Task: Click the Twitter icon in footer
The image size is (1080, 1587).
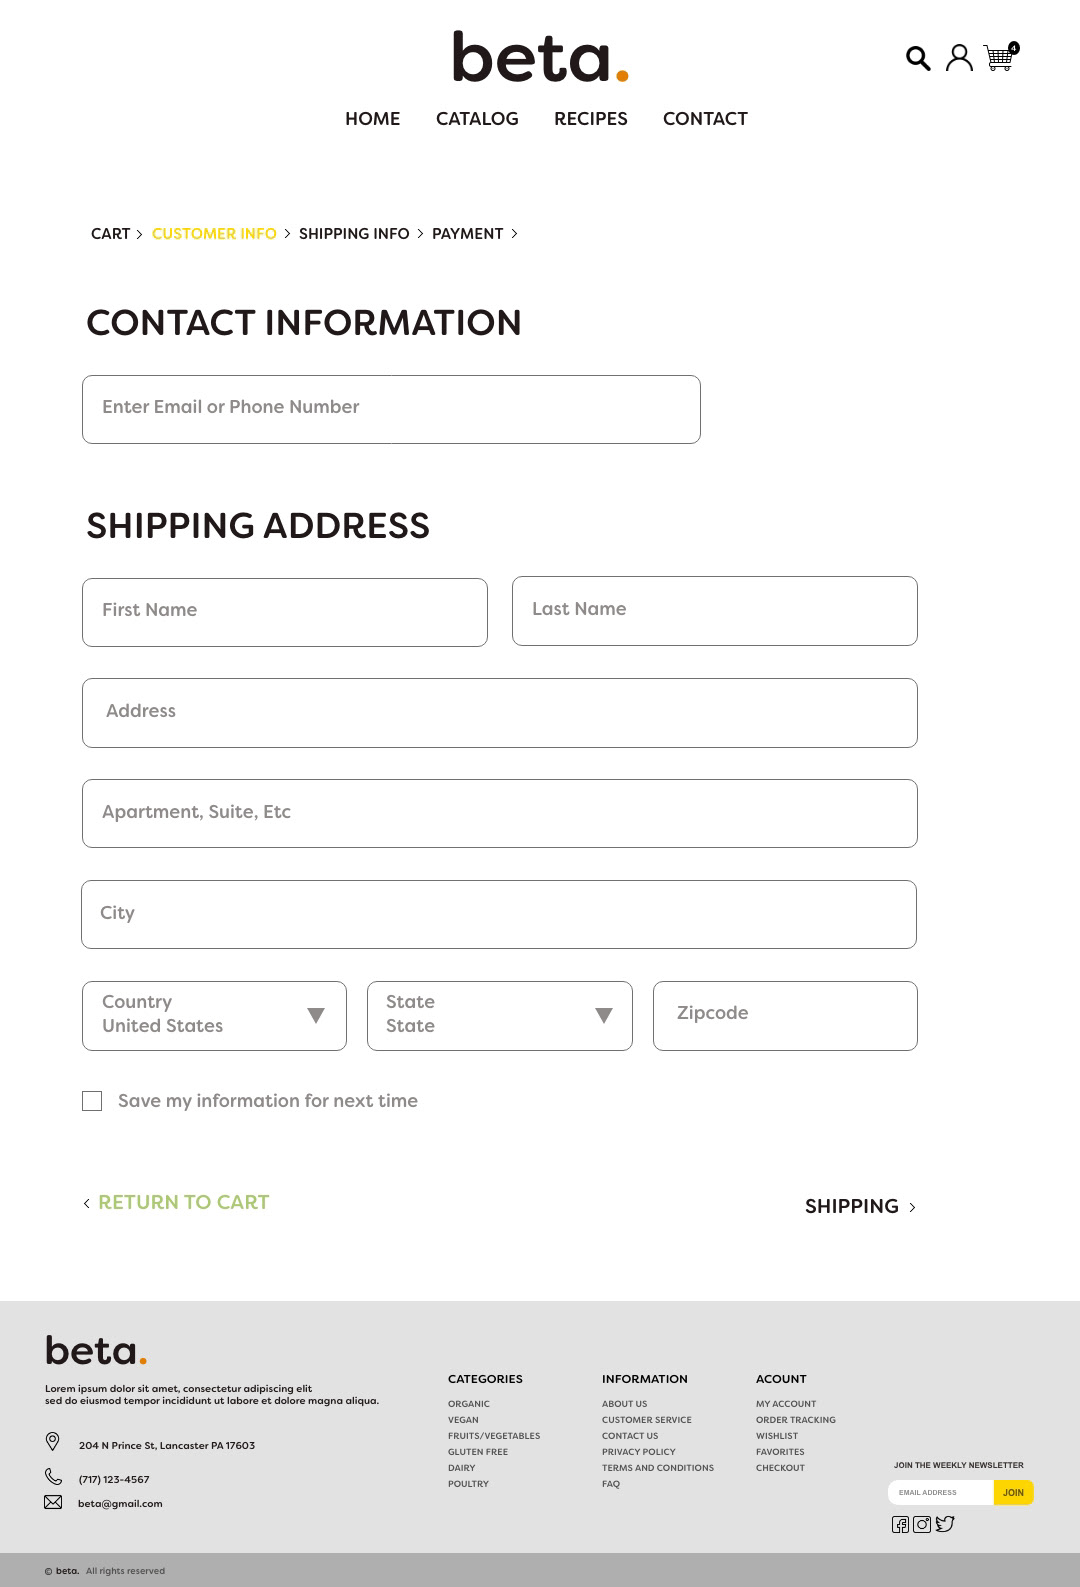Action: (x=945, y=1524)
